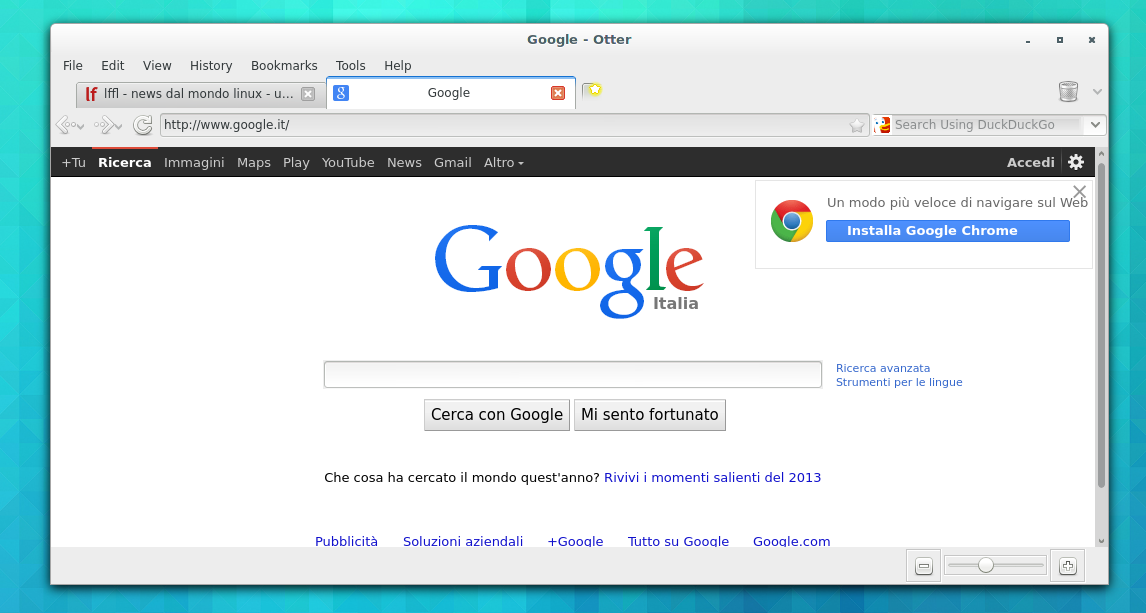Open the Play link
Image resolution: width=1146 pixels, height=613 pixels.
296,163
